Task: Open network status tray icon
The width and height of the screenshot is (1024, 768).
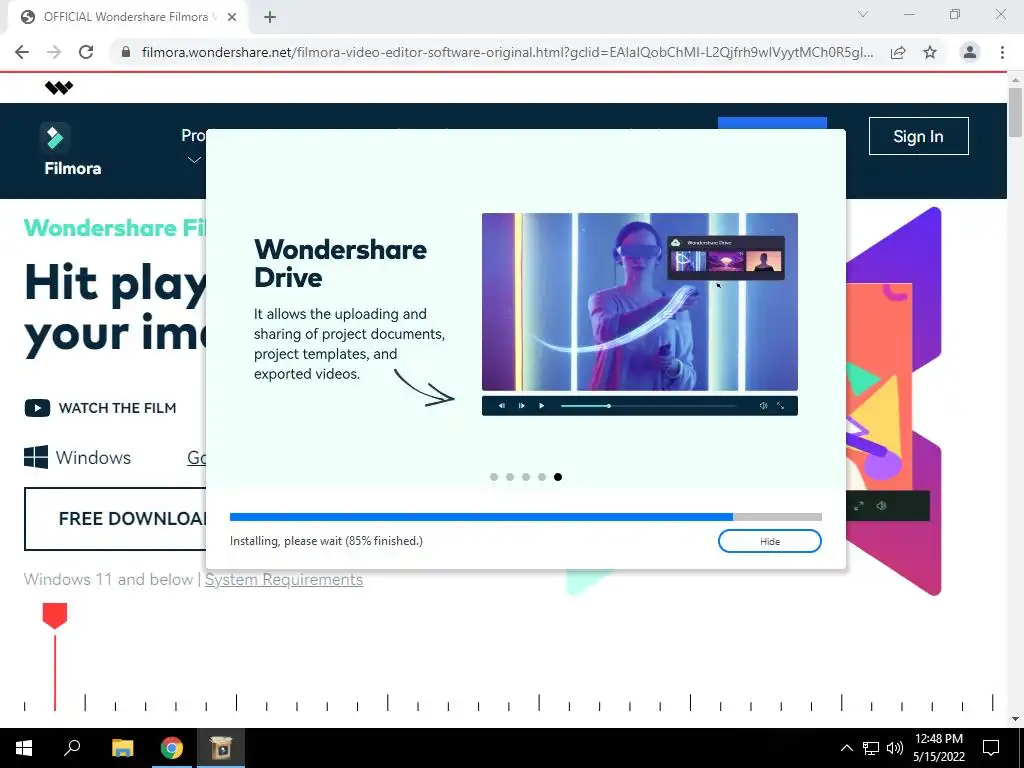Action: pyautogui.click(x=871, y=748)
